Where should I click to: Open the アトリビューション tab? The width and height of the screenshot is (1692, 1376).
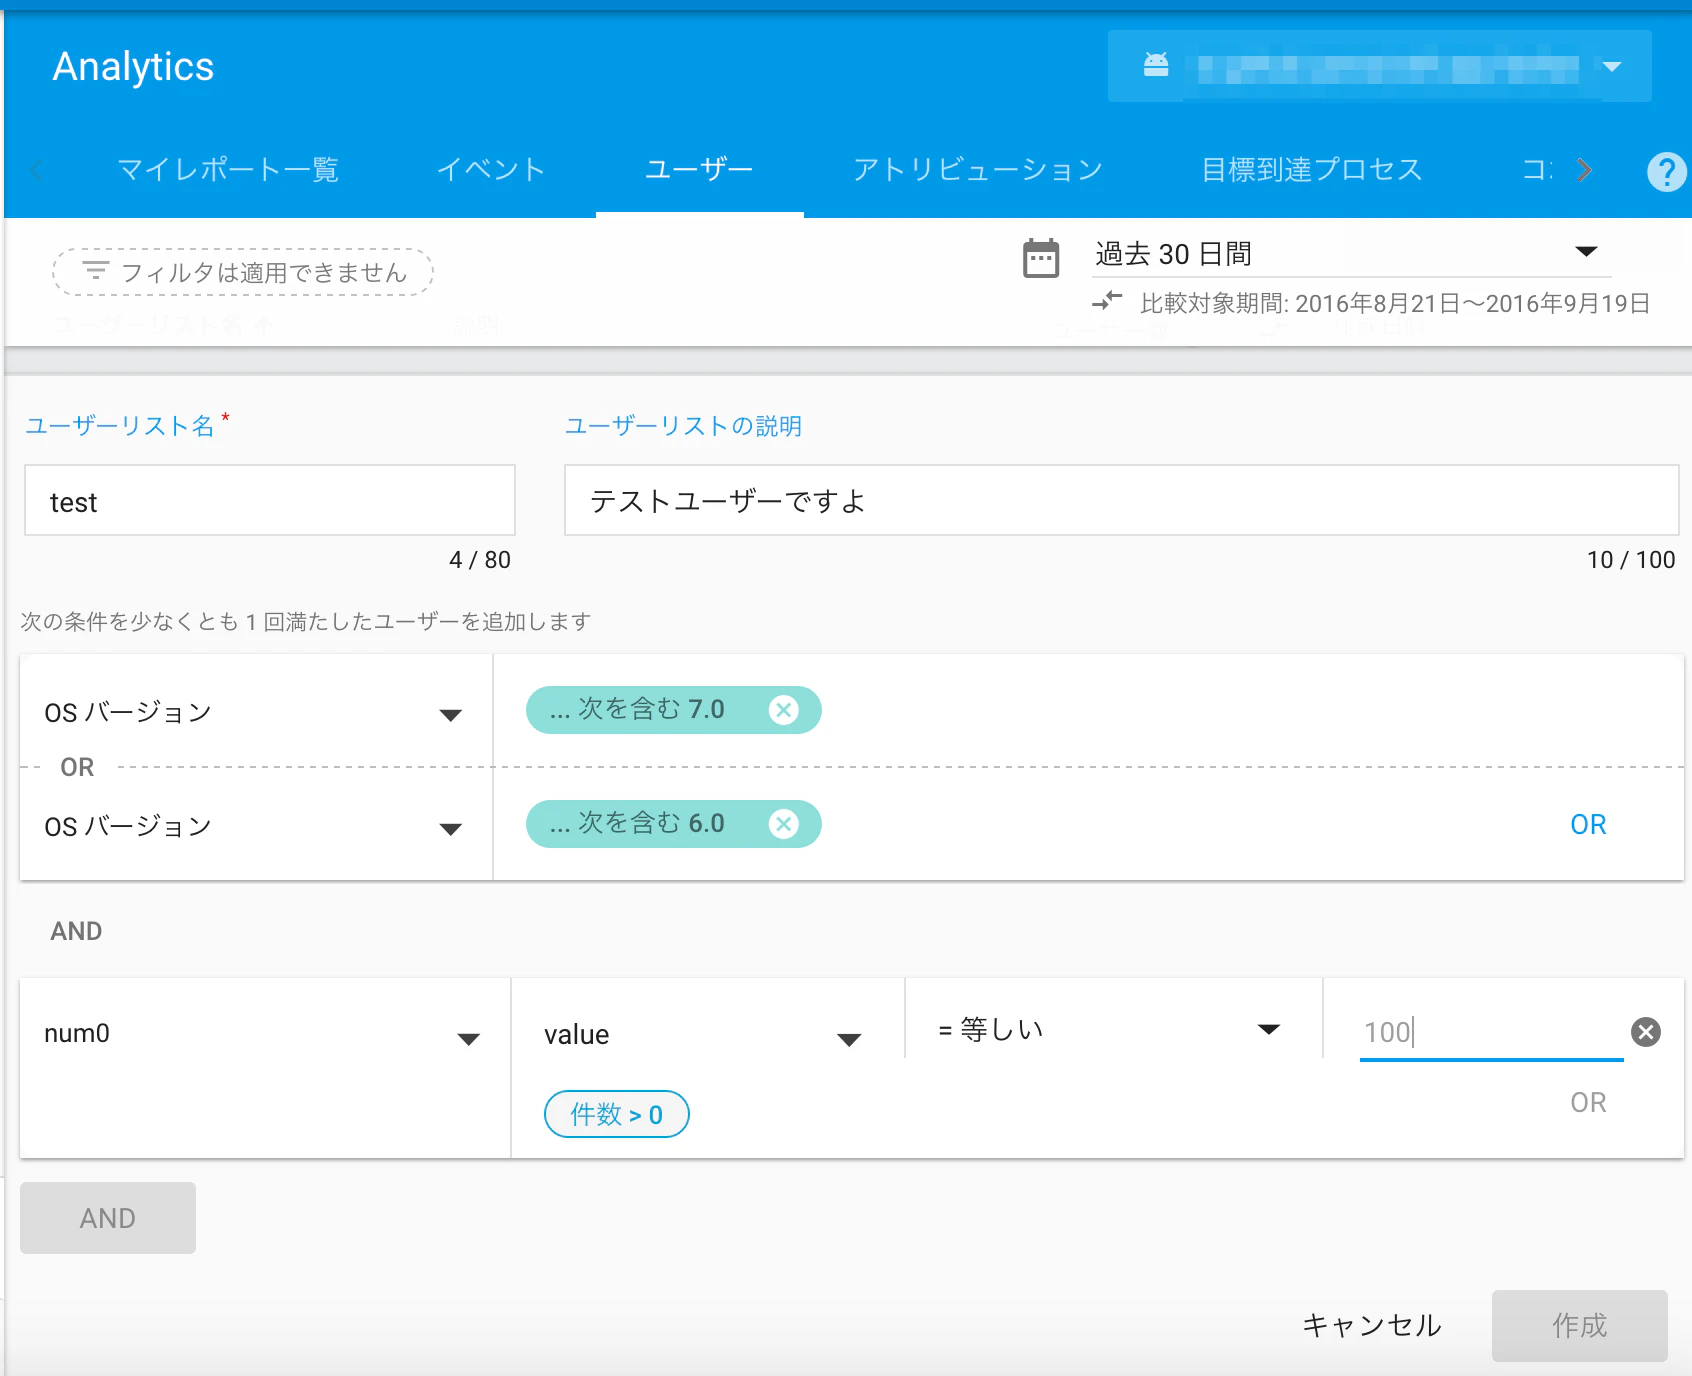click(978, 169)
